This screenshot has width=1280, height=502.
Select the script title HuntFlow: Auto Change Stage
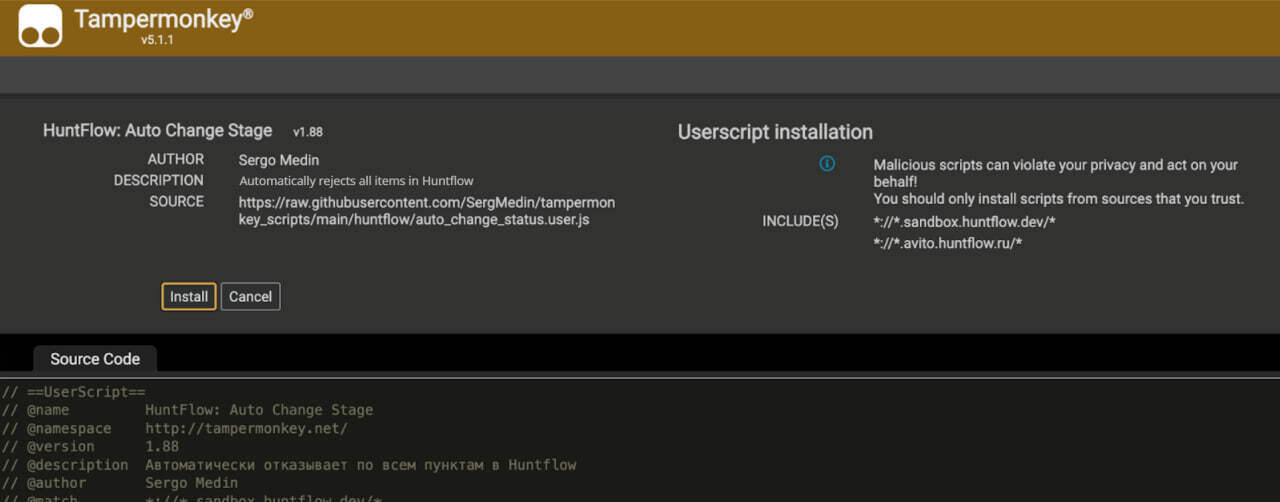pos(157,130)
